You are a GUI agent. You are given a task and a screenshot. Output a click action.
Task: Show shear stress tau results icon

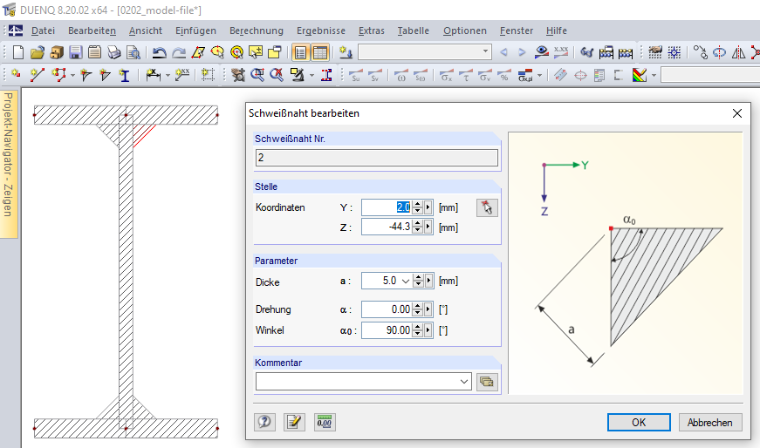click(x=465, y=75)
